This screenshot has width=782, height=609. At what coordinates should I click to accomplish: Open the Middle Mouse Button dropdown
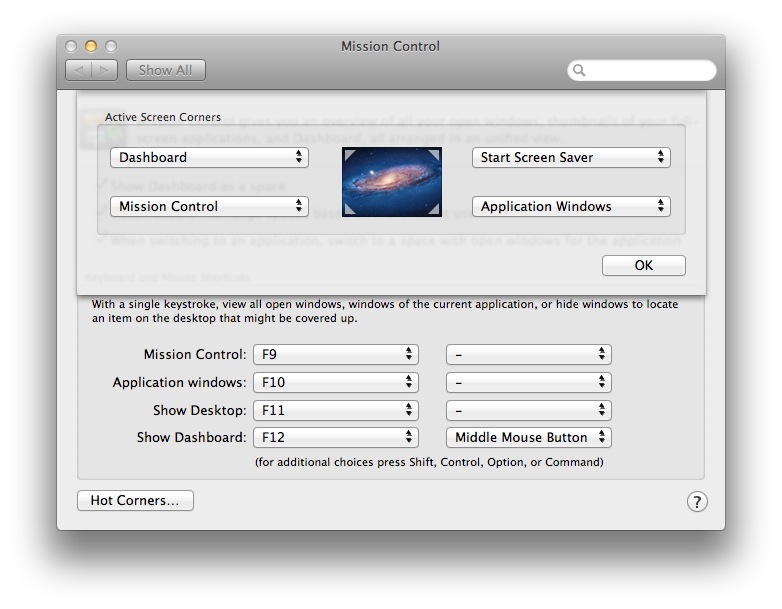(x=529, y=437)
